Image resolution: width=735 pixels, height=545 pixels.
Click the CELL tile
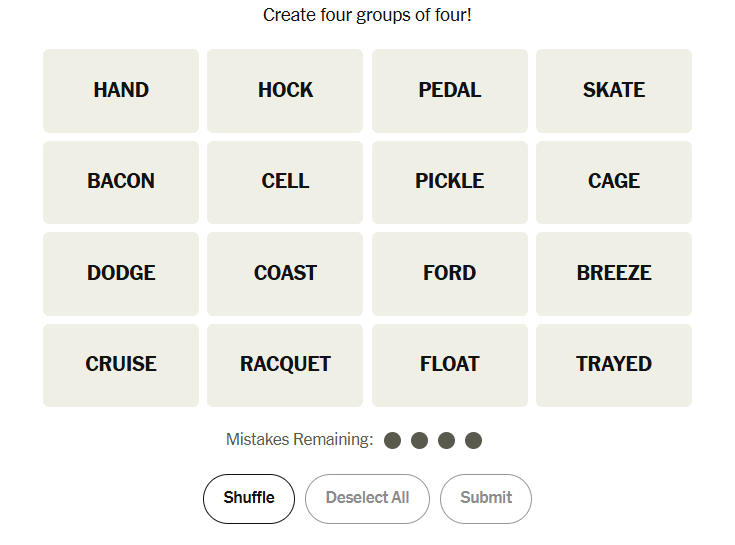click(285, 182)
